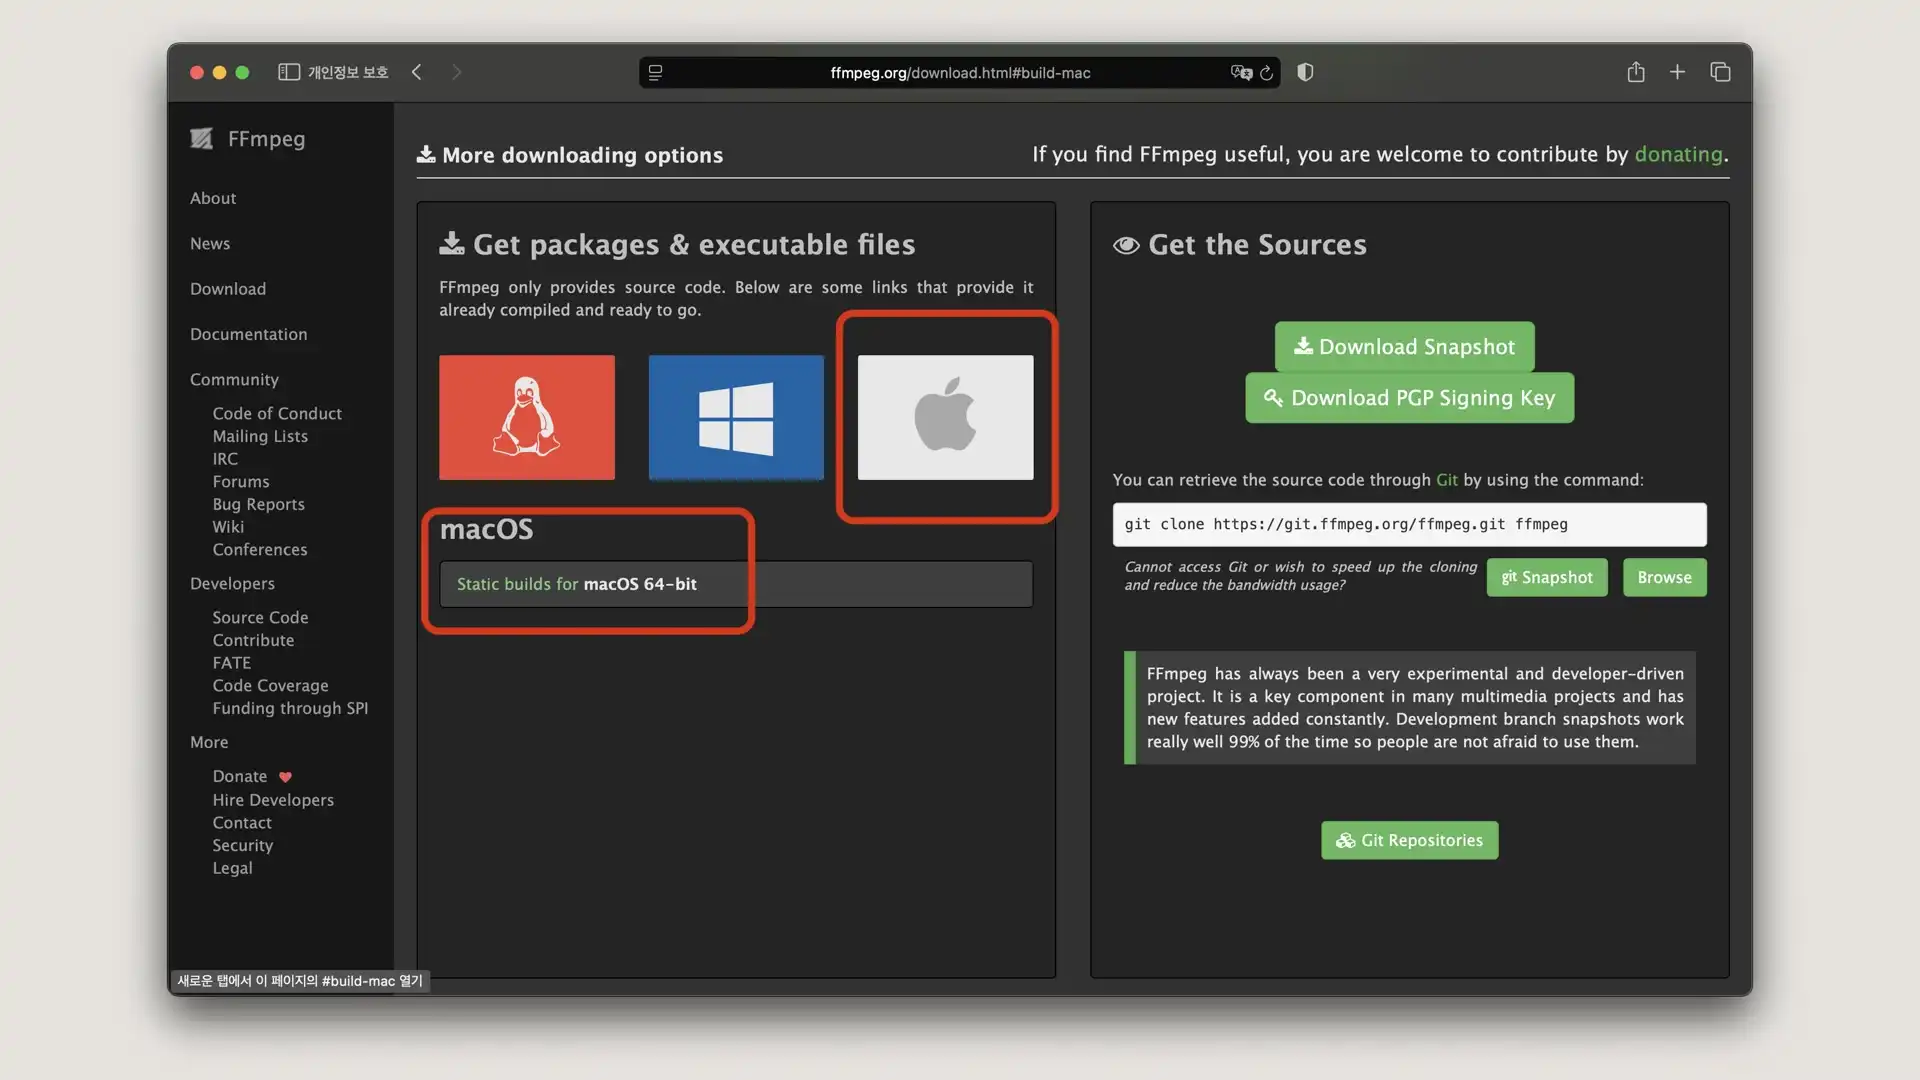Go forward with the right chevron

[457, 72]
